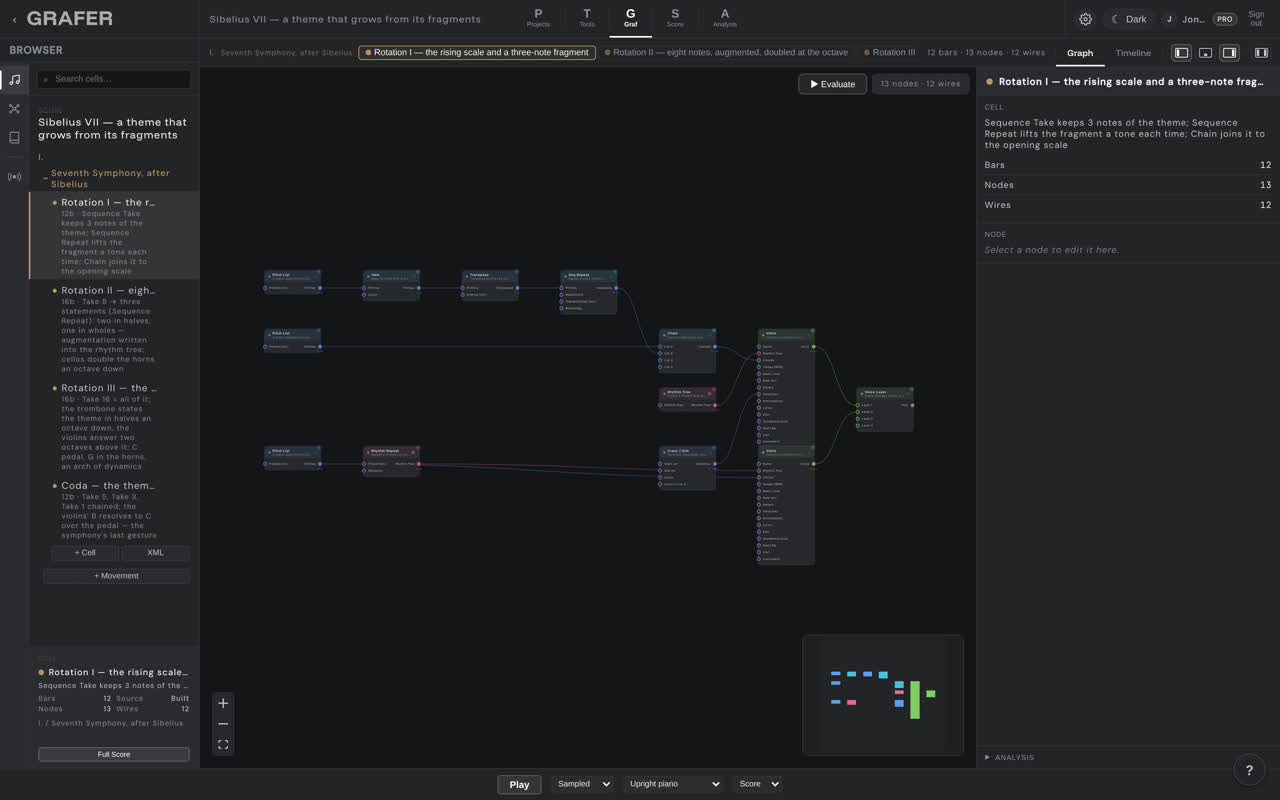Click the XML button
The height and width of the screenshot is (800, 1280).
coord(155,552)
